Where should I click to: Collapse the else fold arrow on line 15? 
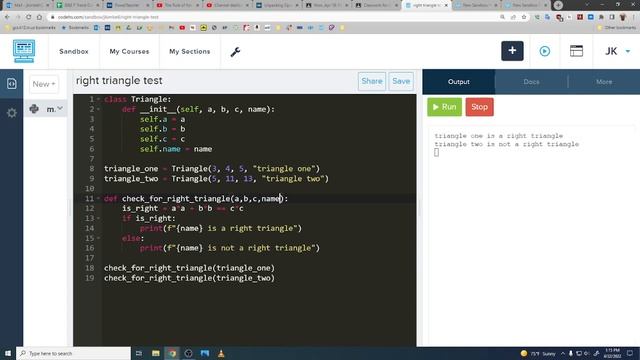[98, 238]
